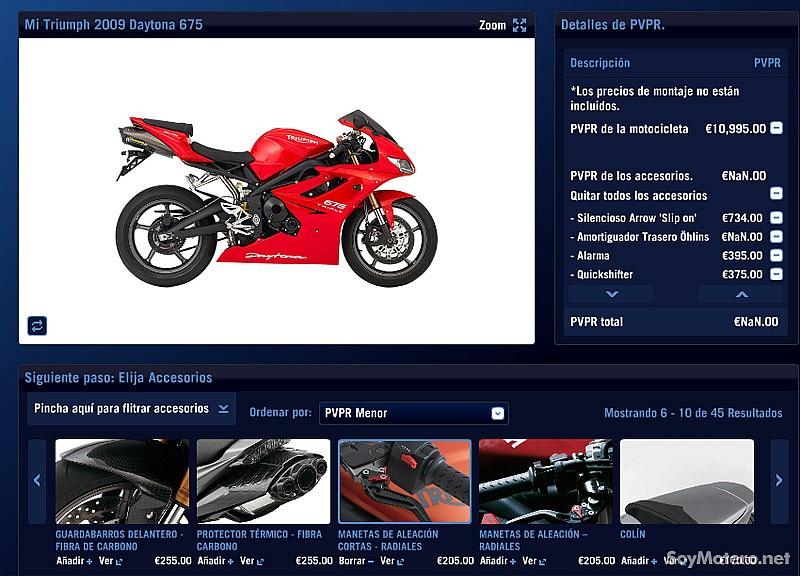The width and height of the screenshot is (800, 576).
Task: Click the Protector Térmico - Fibra Carbono title
Action: pos(259,540)
